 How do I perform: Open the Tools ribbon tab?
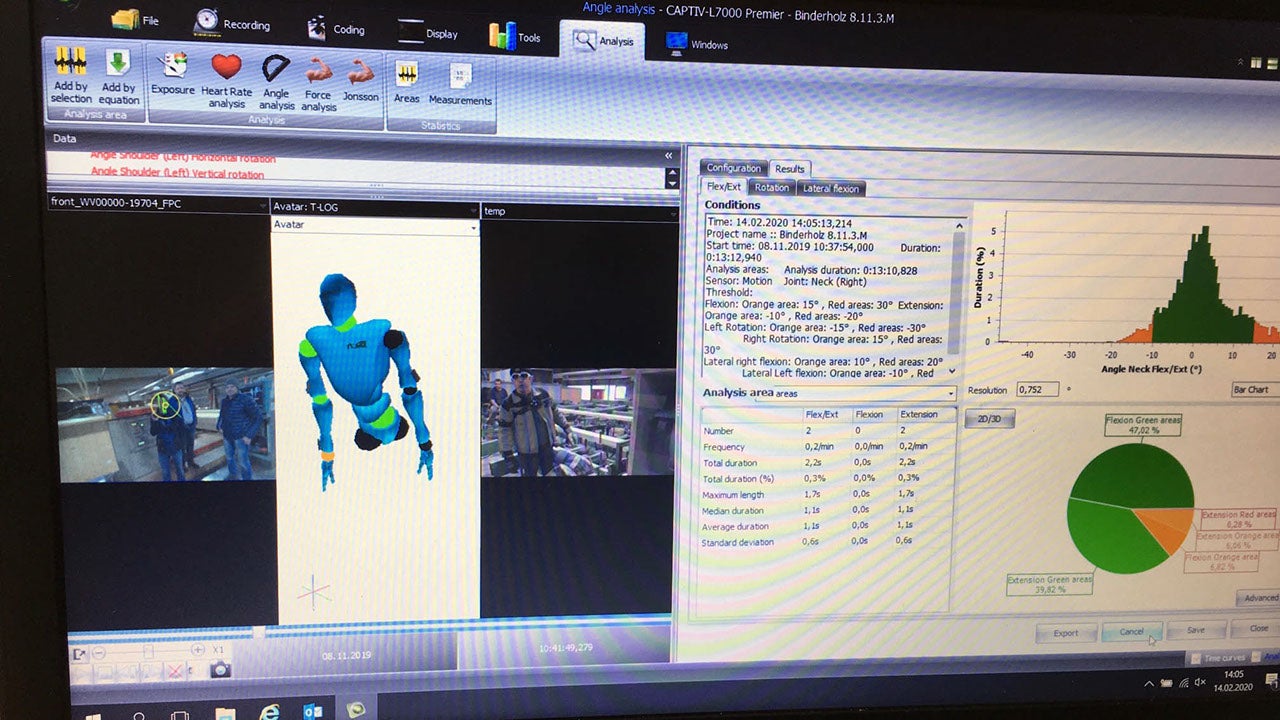tap(515, 37)
